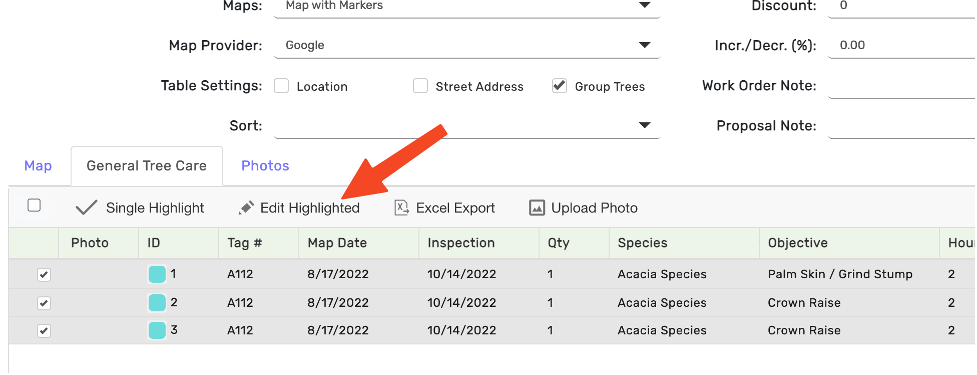Select the General Tree Care tab
This screenshot has width=977, height=375.
click(x=146, y=166)
